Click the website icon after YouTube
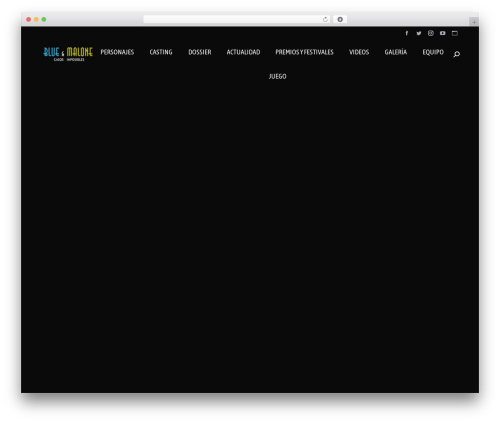The height and width of the screenshot is (423, 500). click(455, 33)
